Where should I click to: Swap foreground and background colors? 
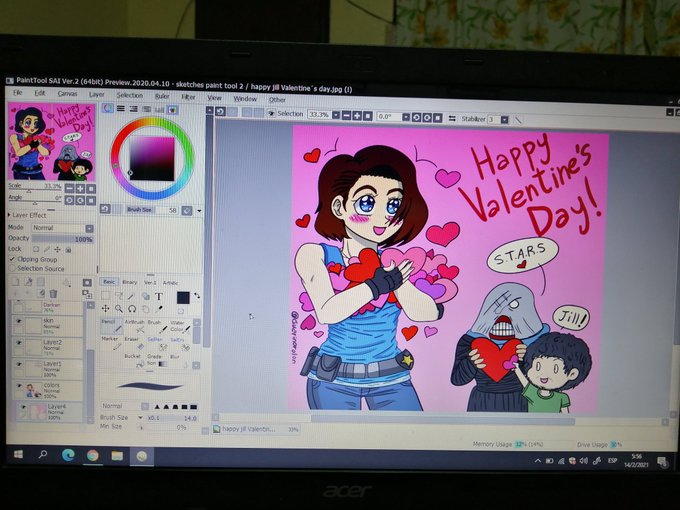[197, 296]
